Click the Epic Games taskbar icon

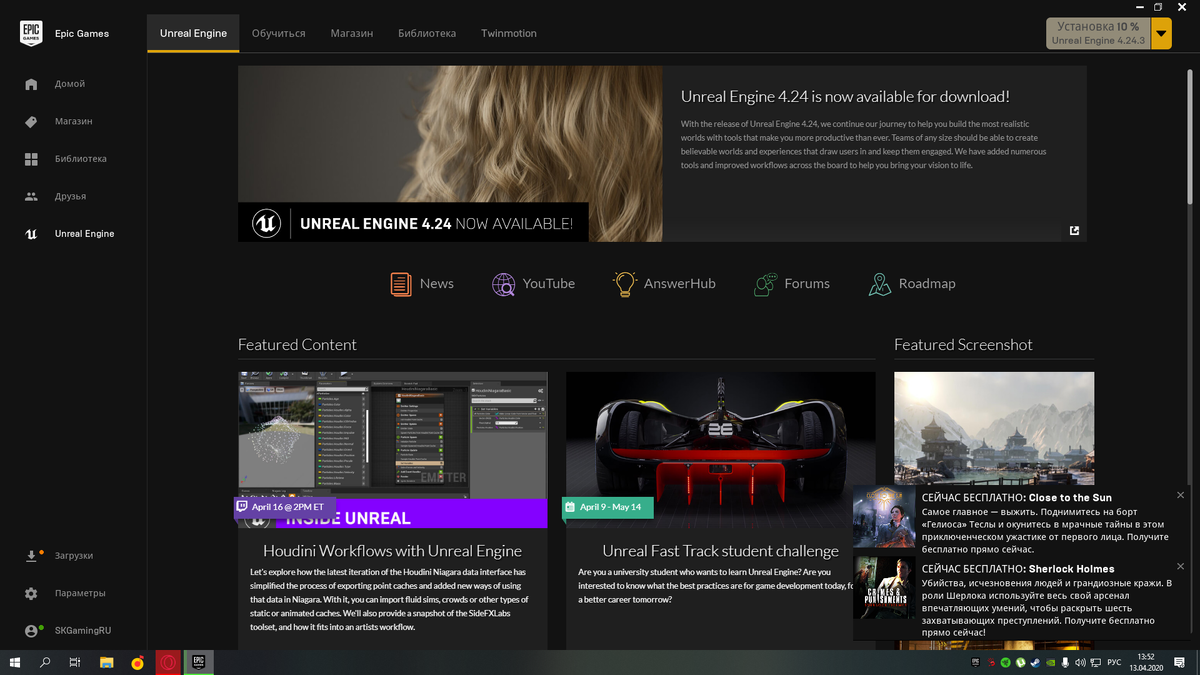coord(199,662)
